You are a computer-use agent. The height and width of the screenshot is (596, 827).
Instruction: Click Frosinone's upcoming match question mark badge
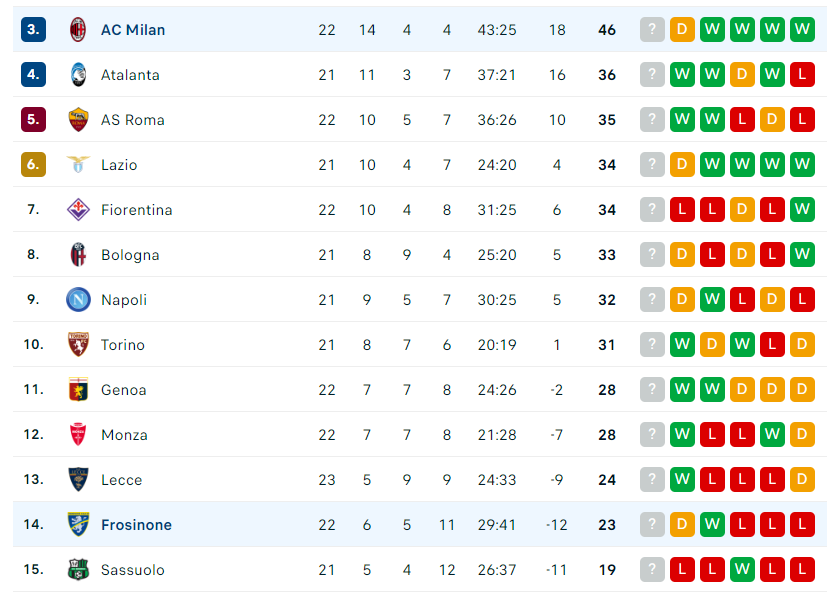652,524
